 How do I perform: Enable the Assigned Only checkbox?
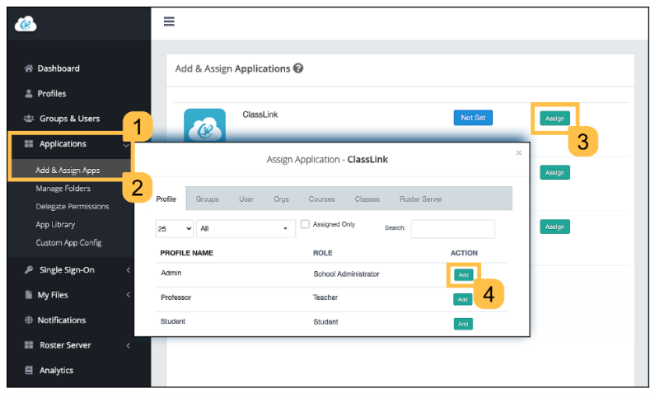coord(305,224)
